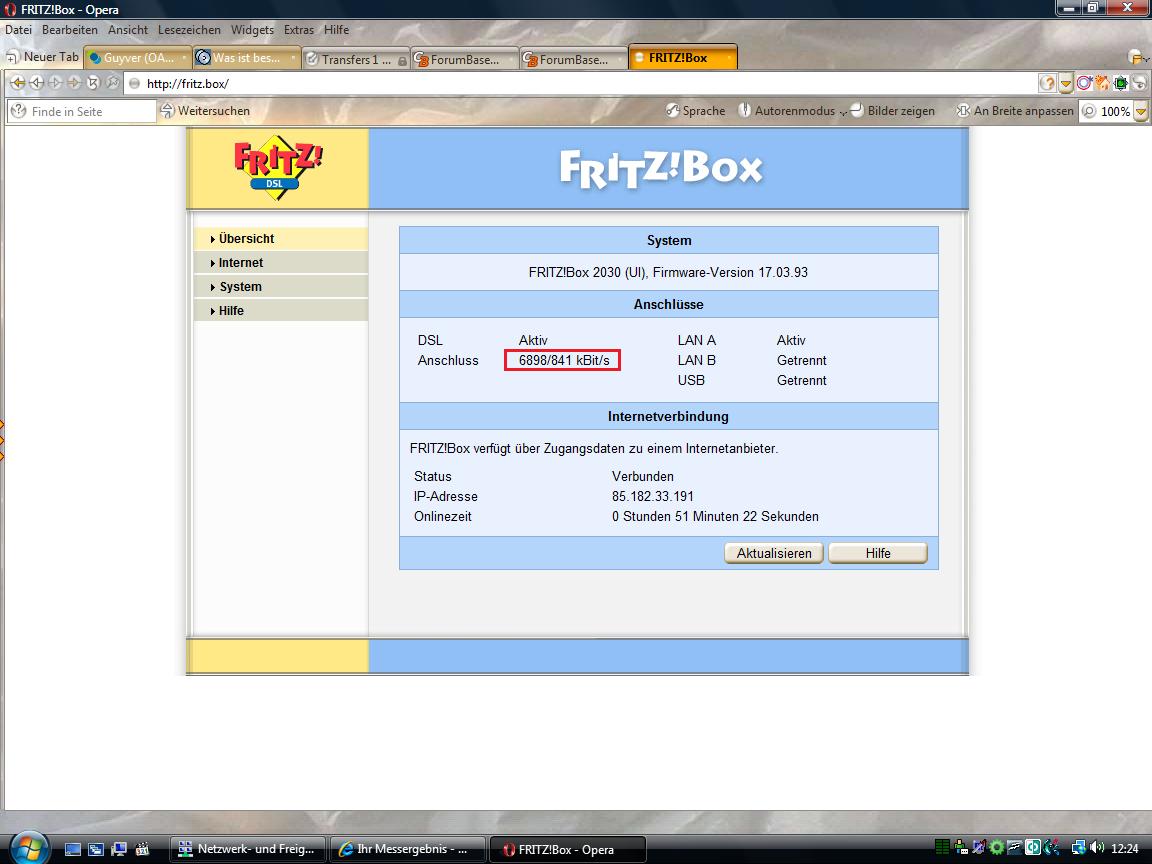The width and height of the screenshot is (1152, 864).
Task: Open the Extras menu
Action: [x=298, y=30]
